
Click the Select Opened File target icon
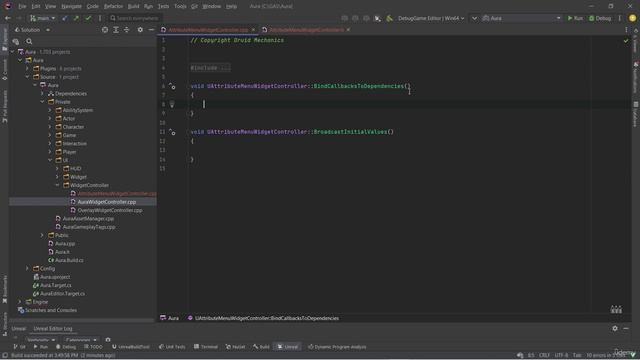pos(105,30)
